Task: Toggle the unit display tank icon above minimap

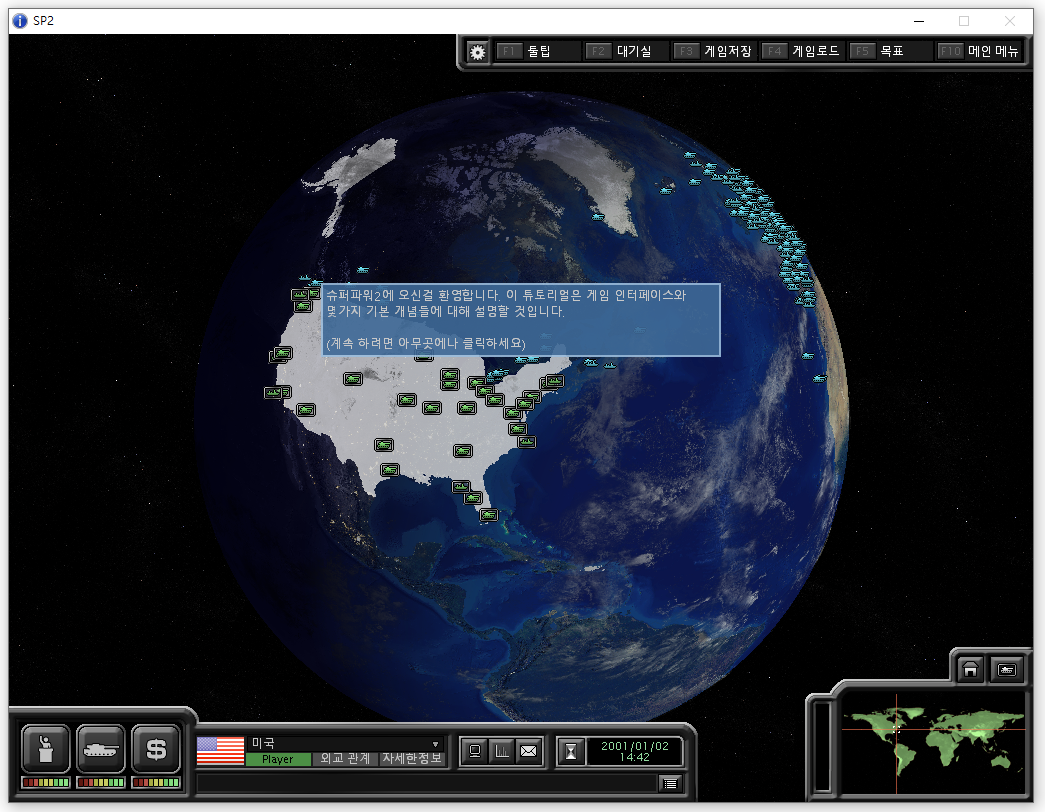Action: coord(1006,669)
